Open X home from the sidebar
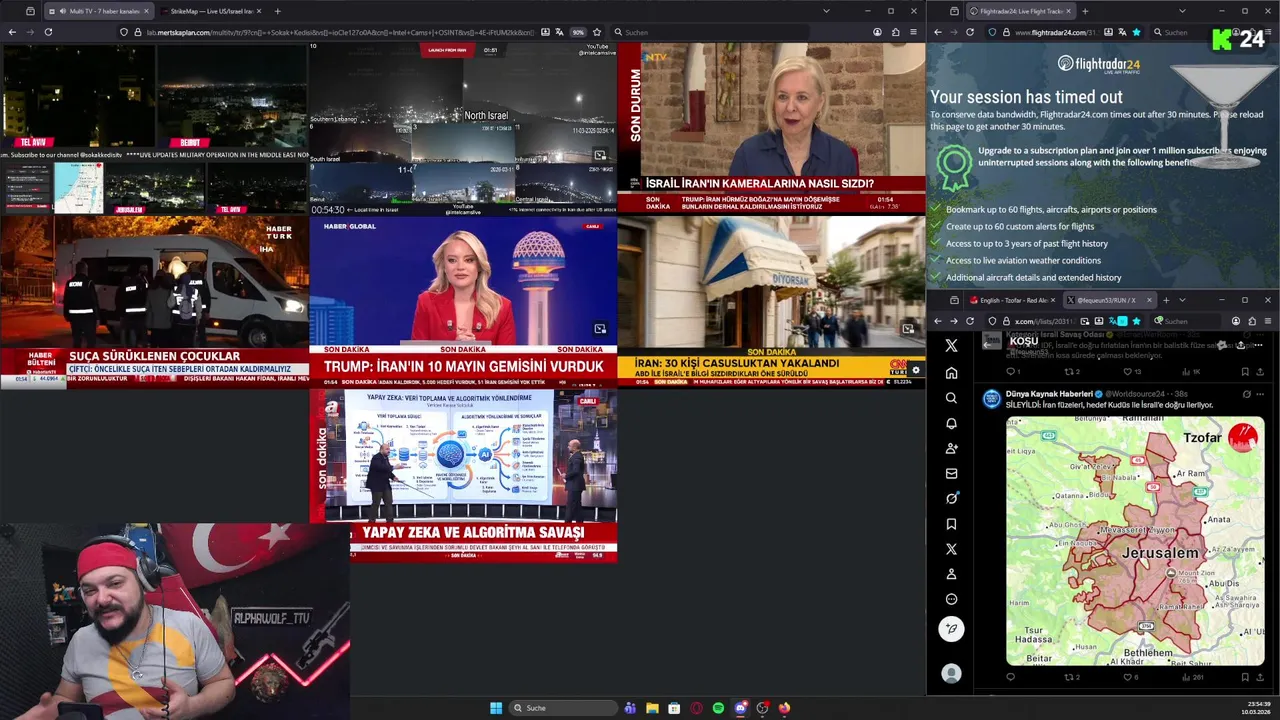This screenshot has height=720, width=1280. (951, 373)
